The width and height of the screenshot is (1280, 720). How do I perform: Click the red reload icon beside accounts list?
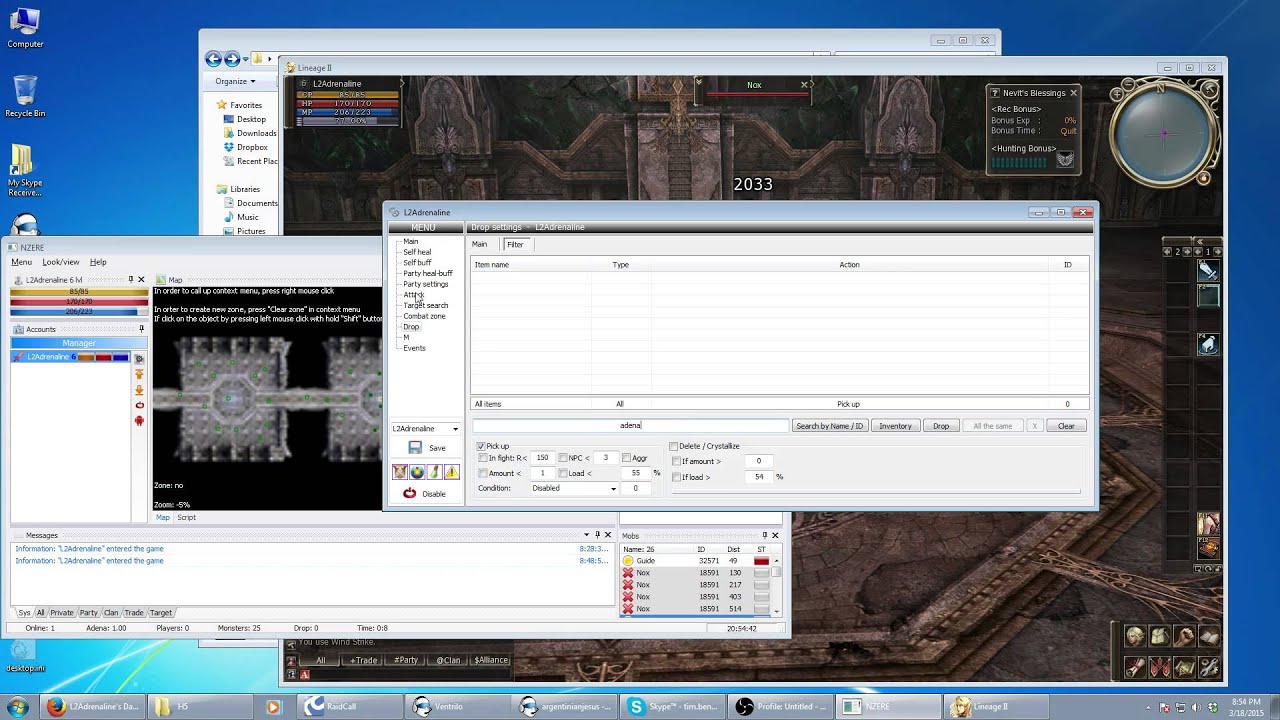[139, 405]
